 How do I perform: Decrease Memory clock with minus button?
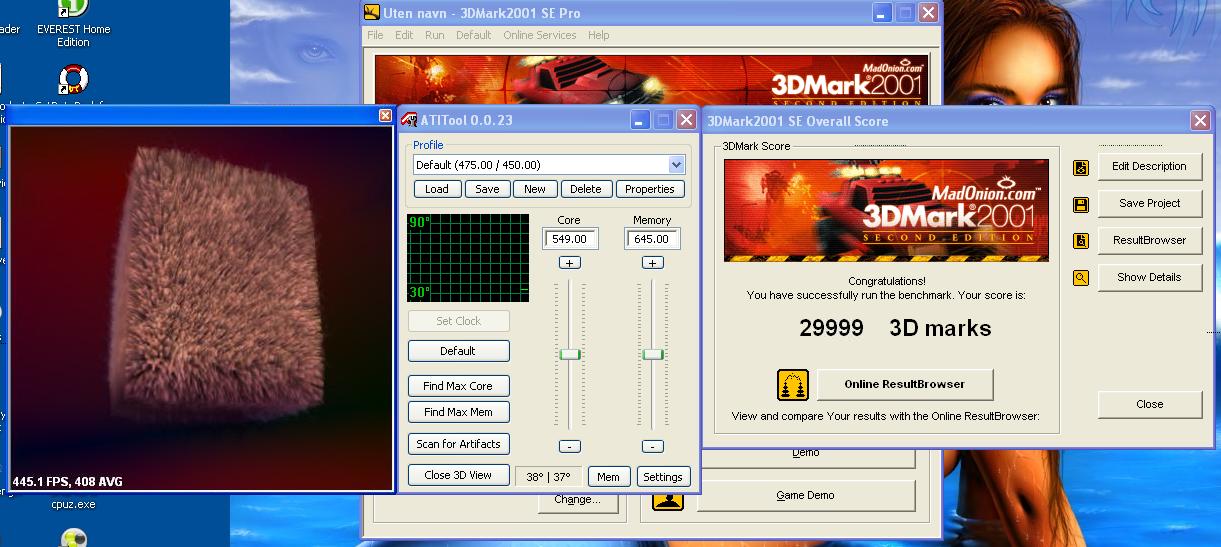652,446
